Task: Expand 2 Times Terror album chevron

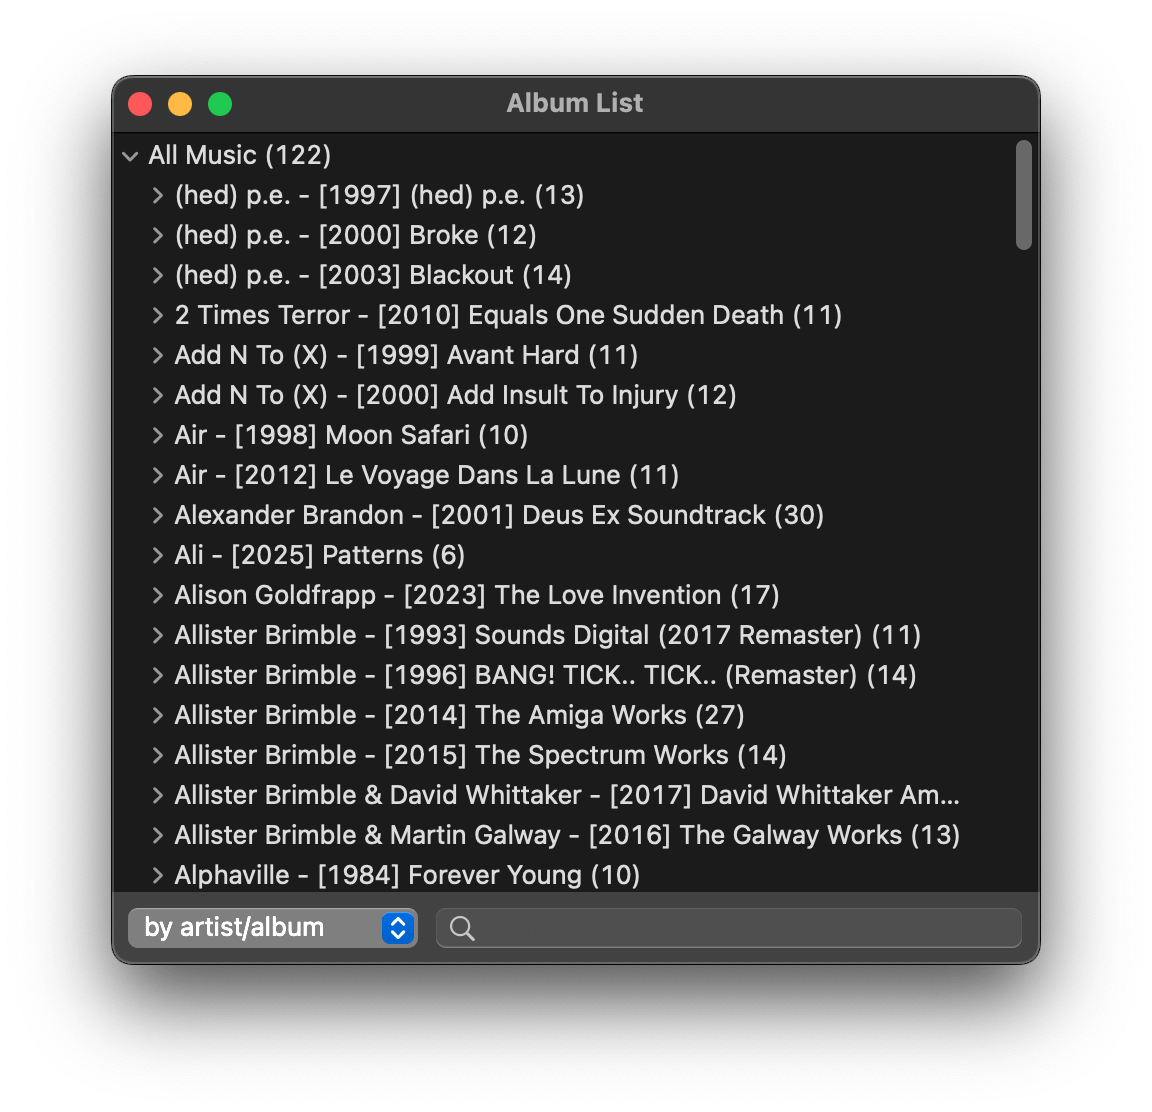Action: (157, 316)
